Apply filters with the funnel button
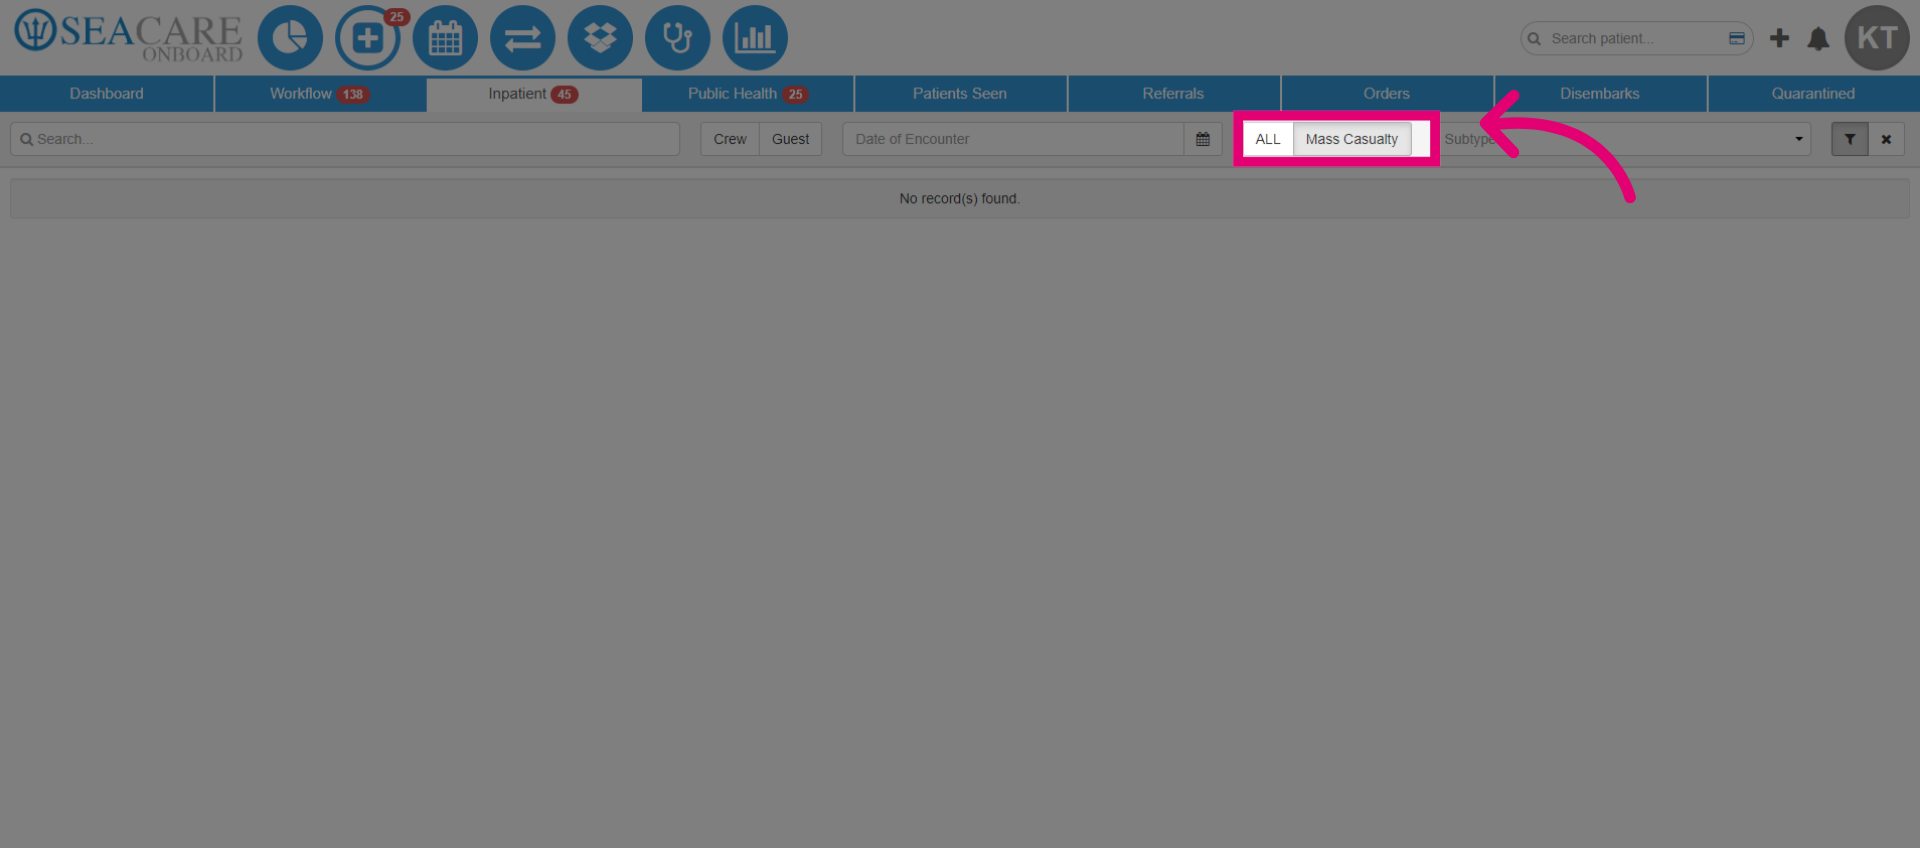Image resolution: width=1920 pixels, height=848 pixels. click(x=1850, y=139)
